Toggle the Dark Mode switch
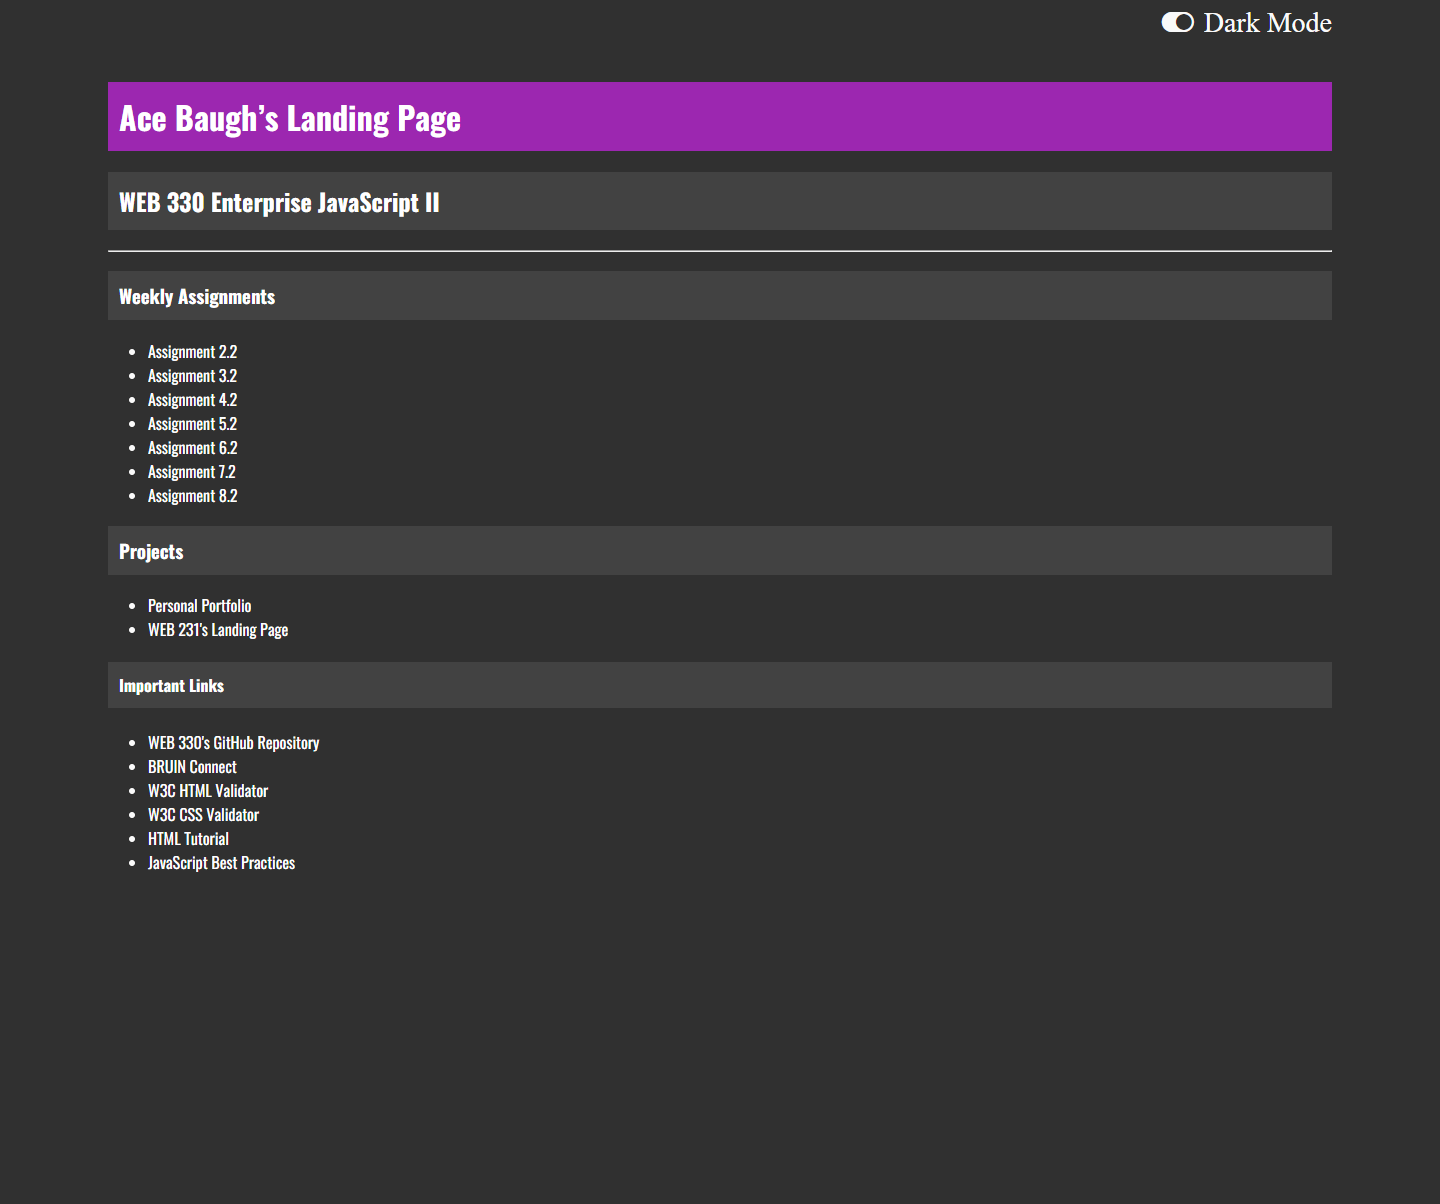1440x1204 pixels. click(1177, 23)
